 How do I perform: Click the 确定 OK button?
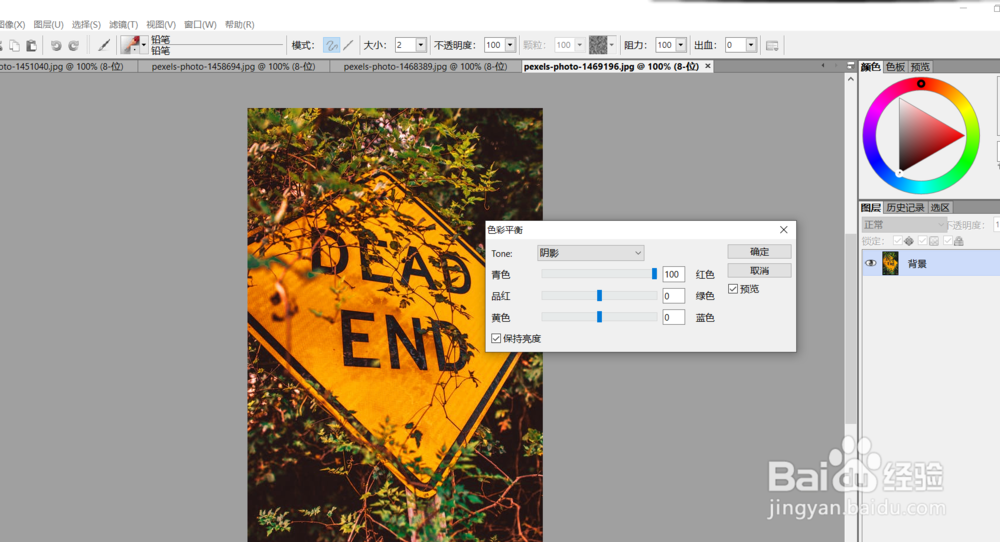tap(760, 252)
